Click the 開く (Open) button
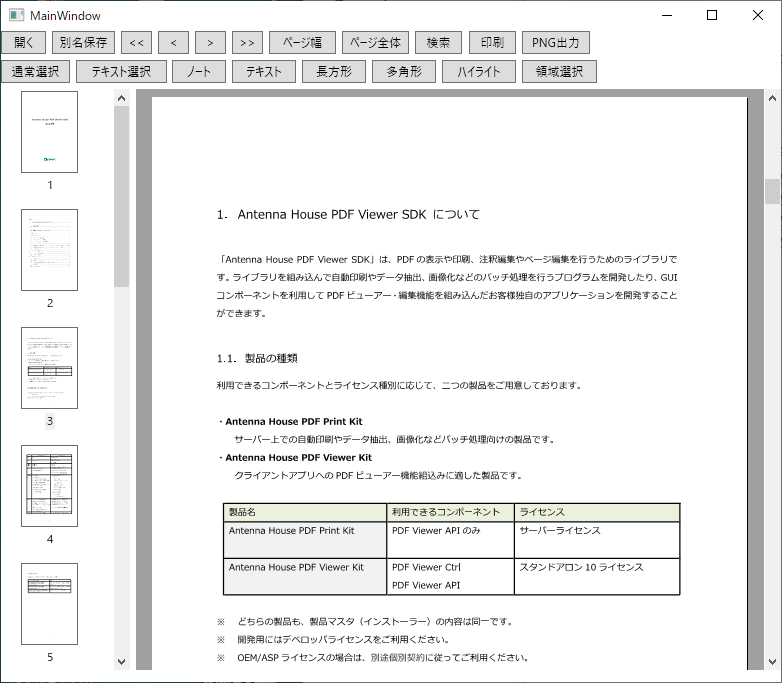The height and width of the screenshot is (683, 782). point(23,42)
